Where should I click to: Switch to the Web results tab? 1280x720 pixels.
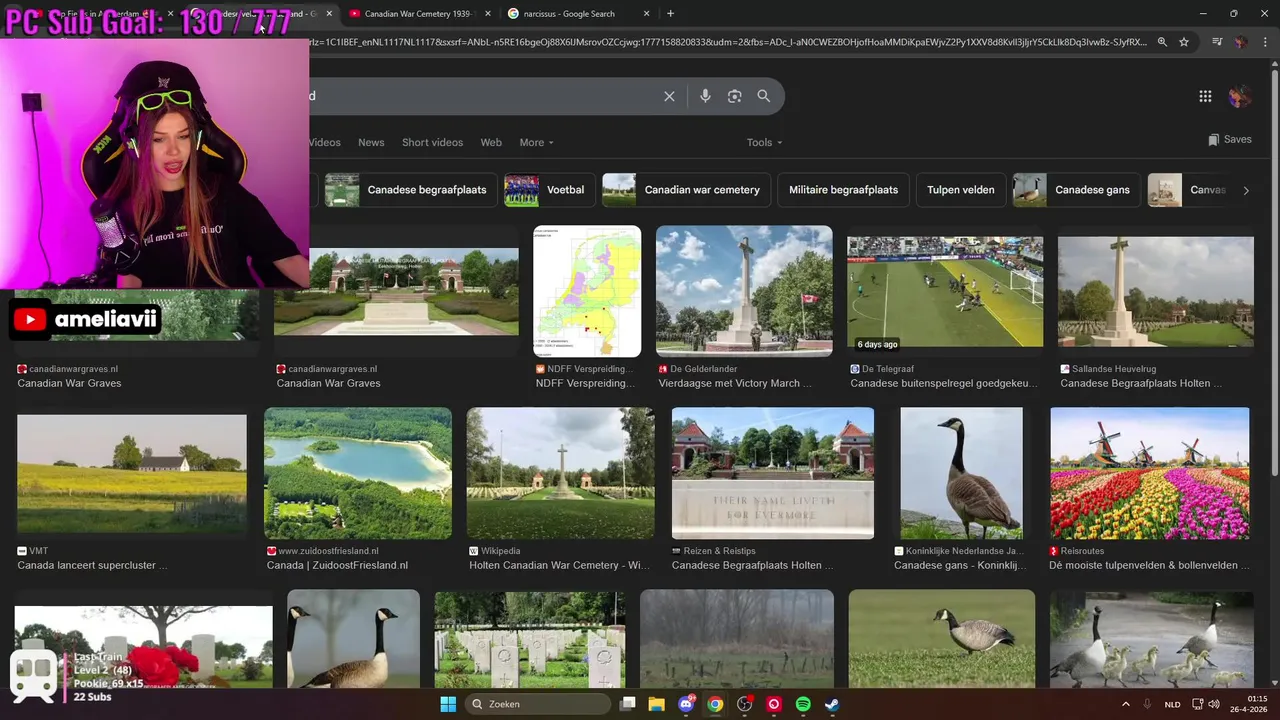(x=491, y=142)
